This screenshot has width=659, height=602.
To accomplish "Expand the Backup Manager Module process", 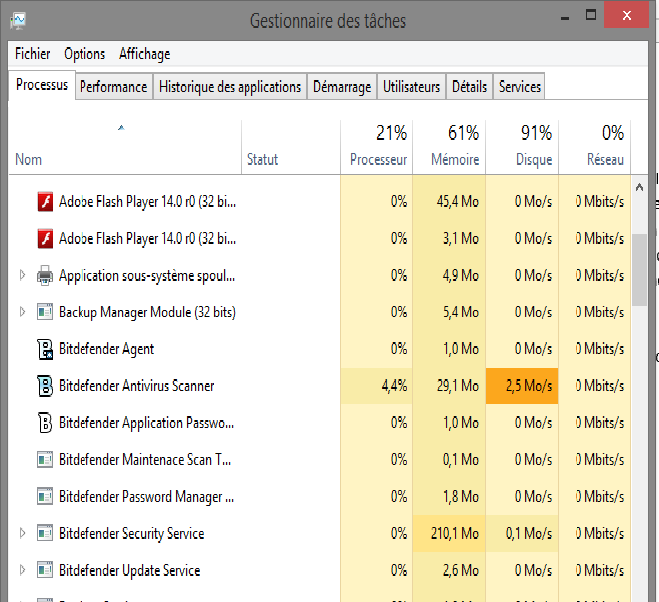I will (22, 312).
